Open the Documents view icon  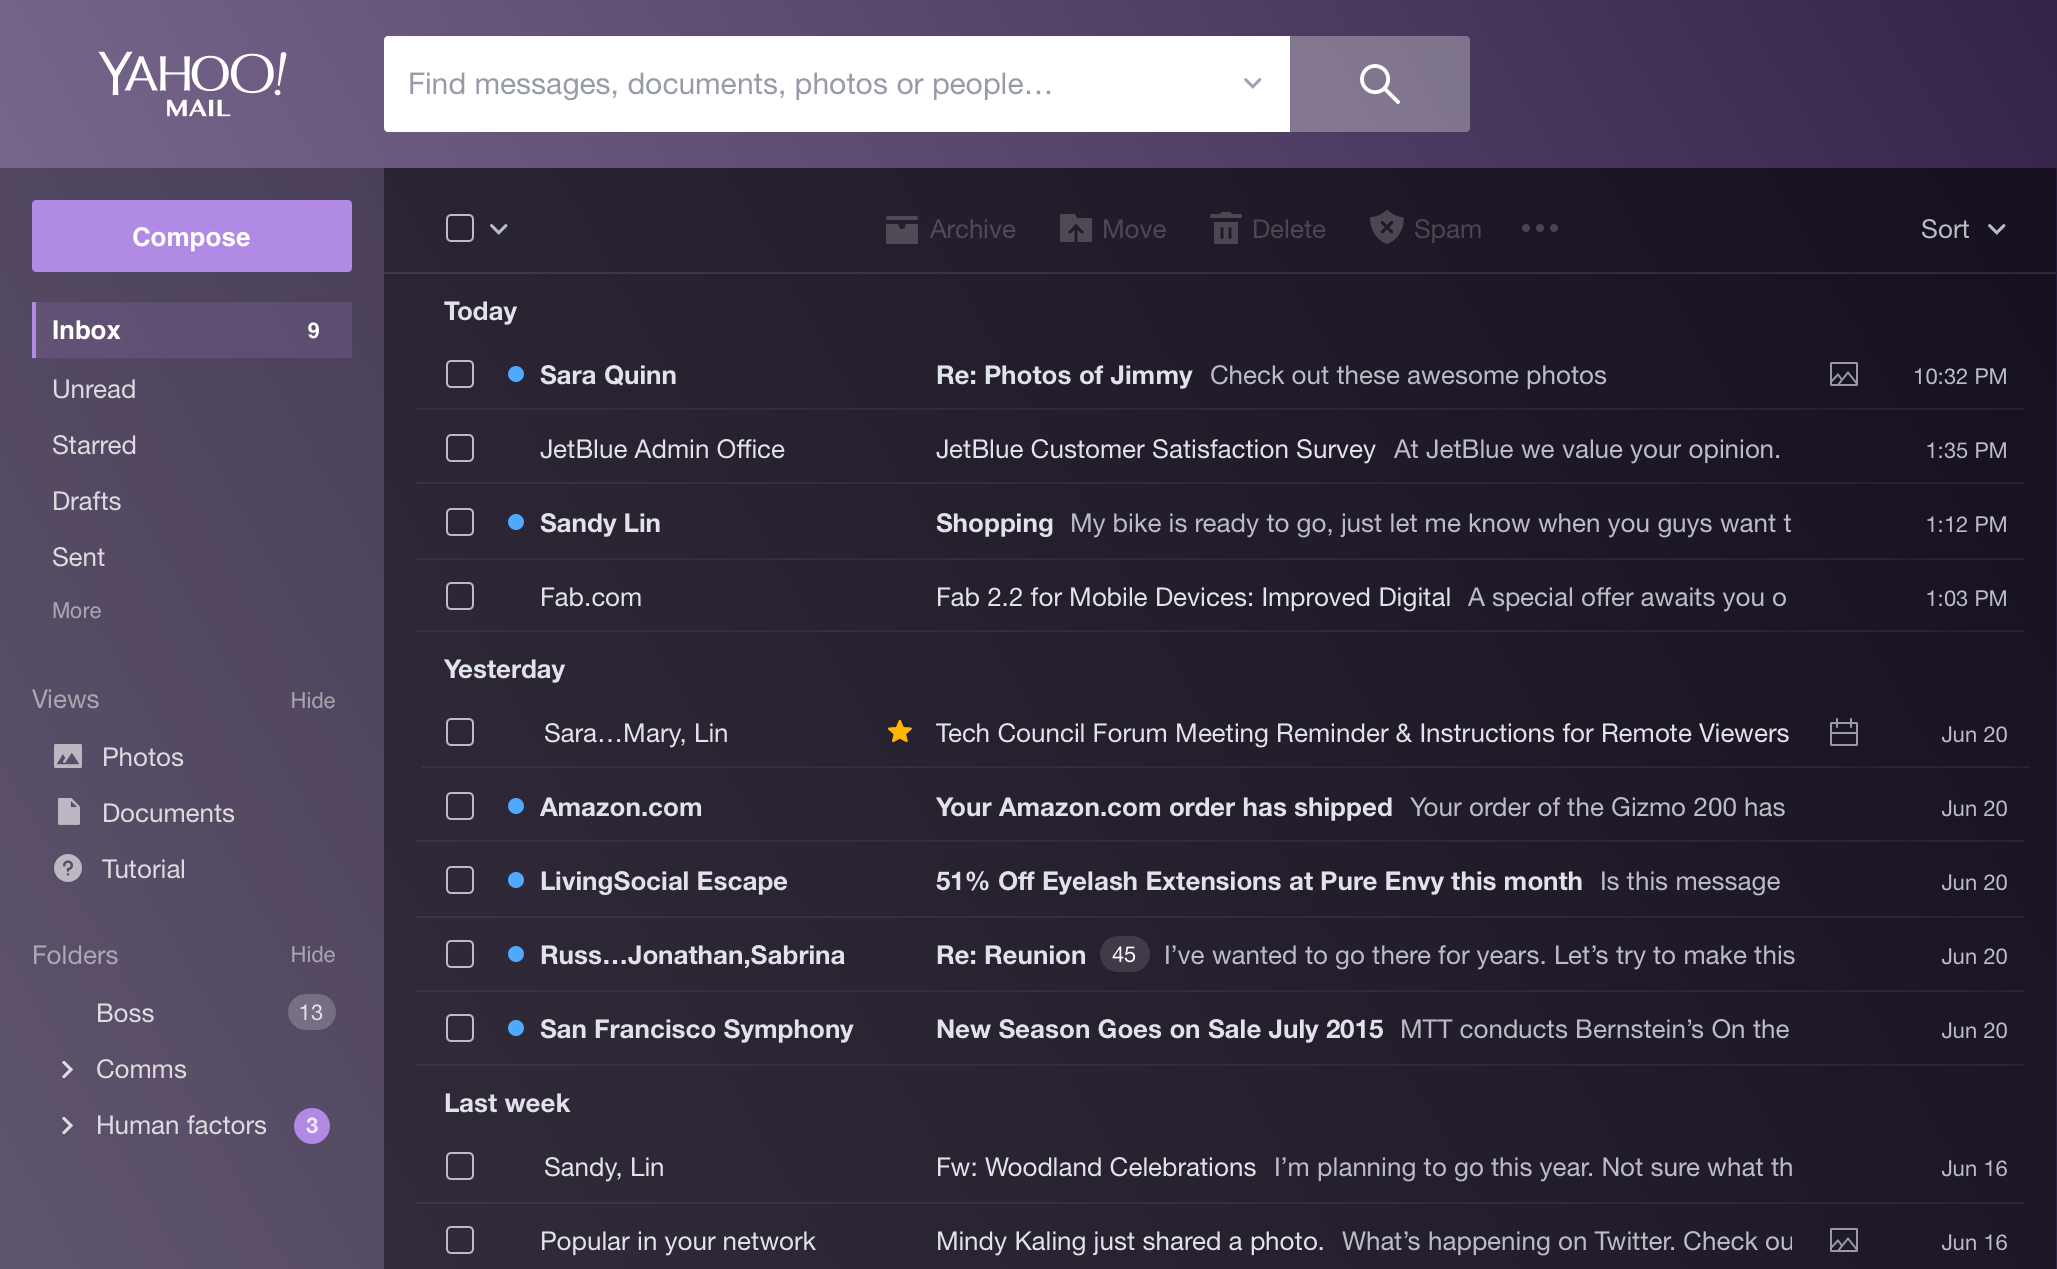pos(67,813)
